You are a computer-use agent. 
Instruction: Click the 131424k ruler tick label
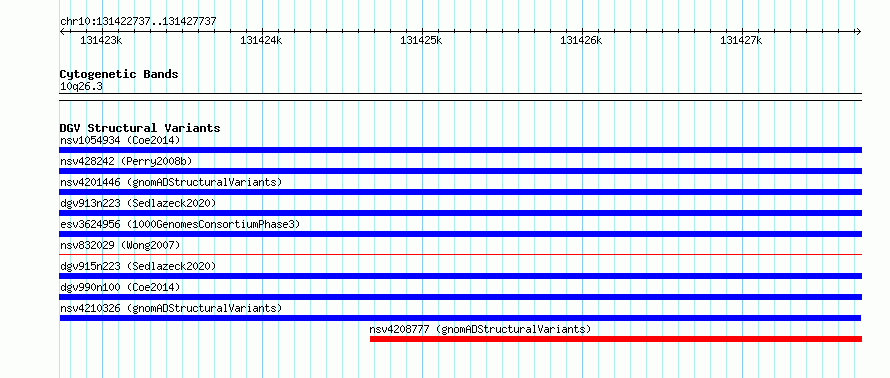click(x=261, y=40)
